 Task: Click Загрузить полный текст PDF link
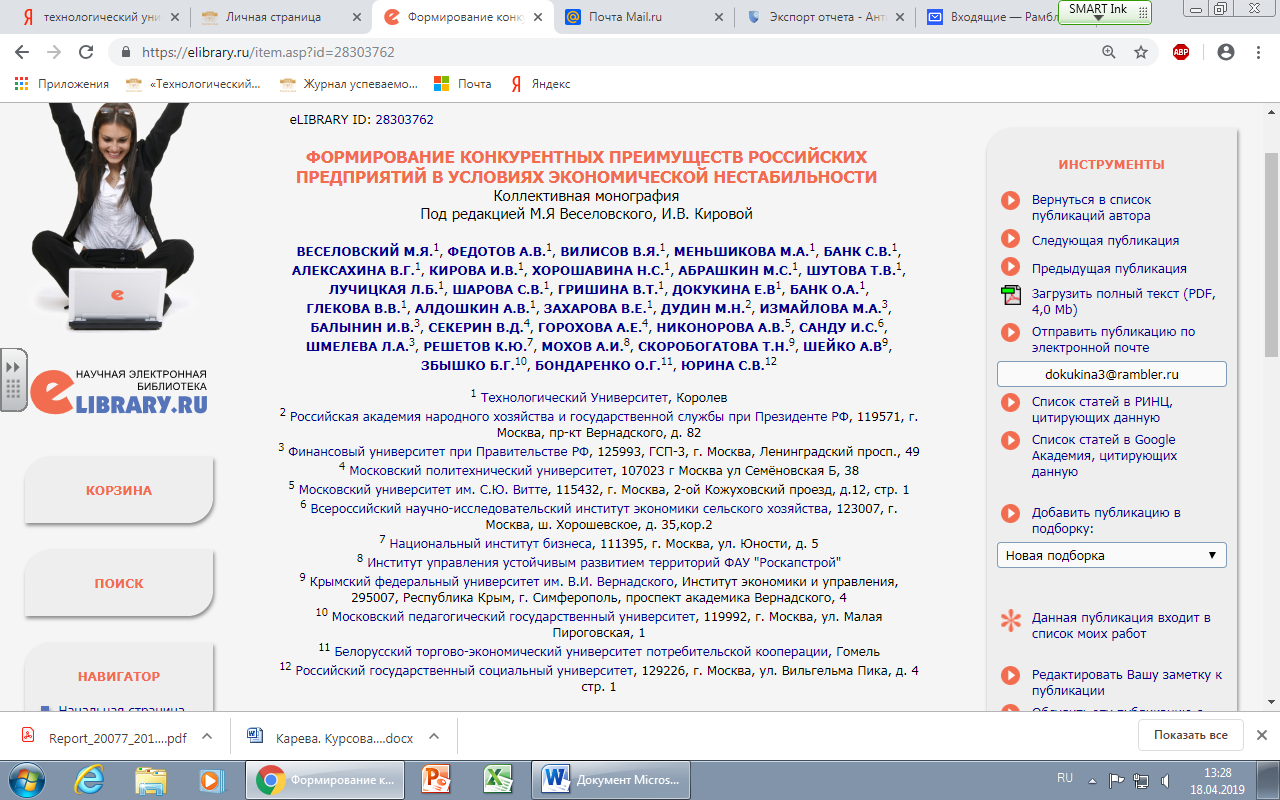pyautogui.click(x=1124, y=302)
